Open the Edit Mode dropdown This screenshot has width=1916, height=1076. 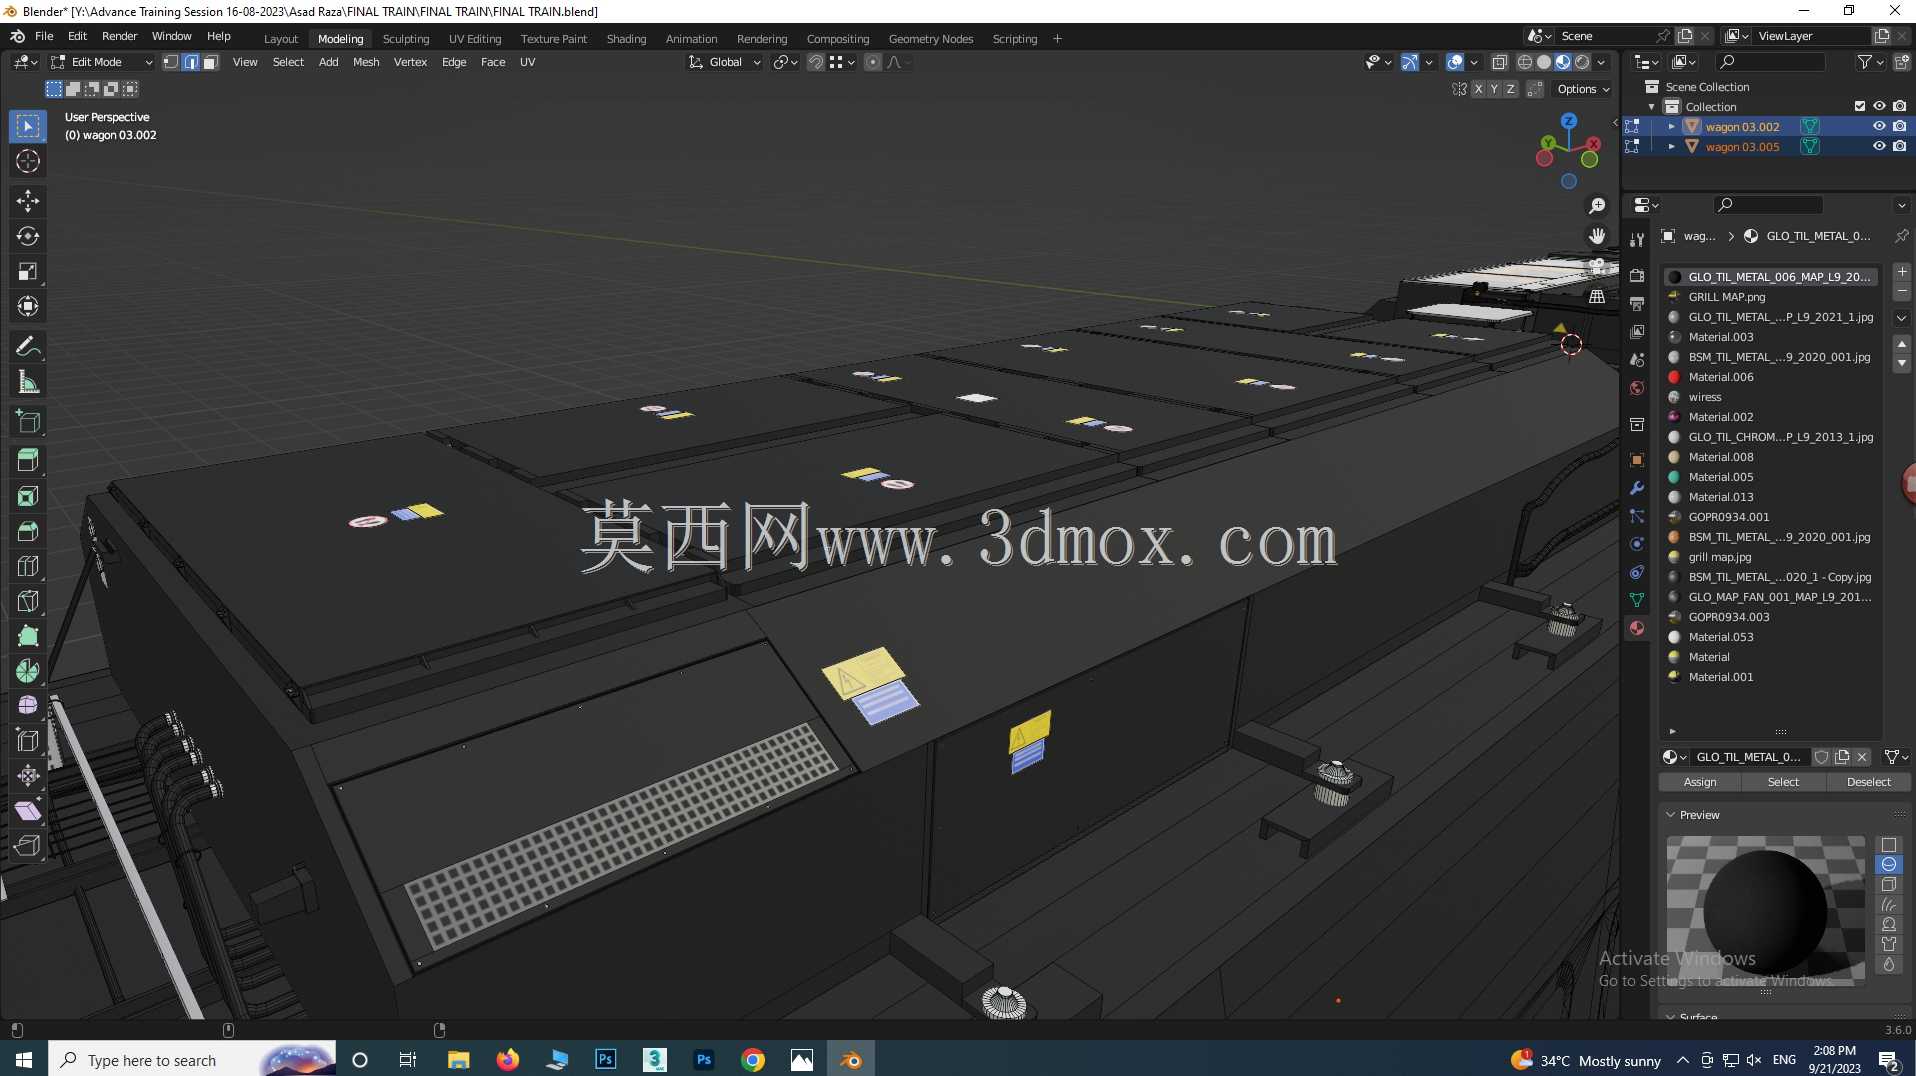pos(101,62)
